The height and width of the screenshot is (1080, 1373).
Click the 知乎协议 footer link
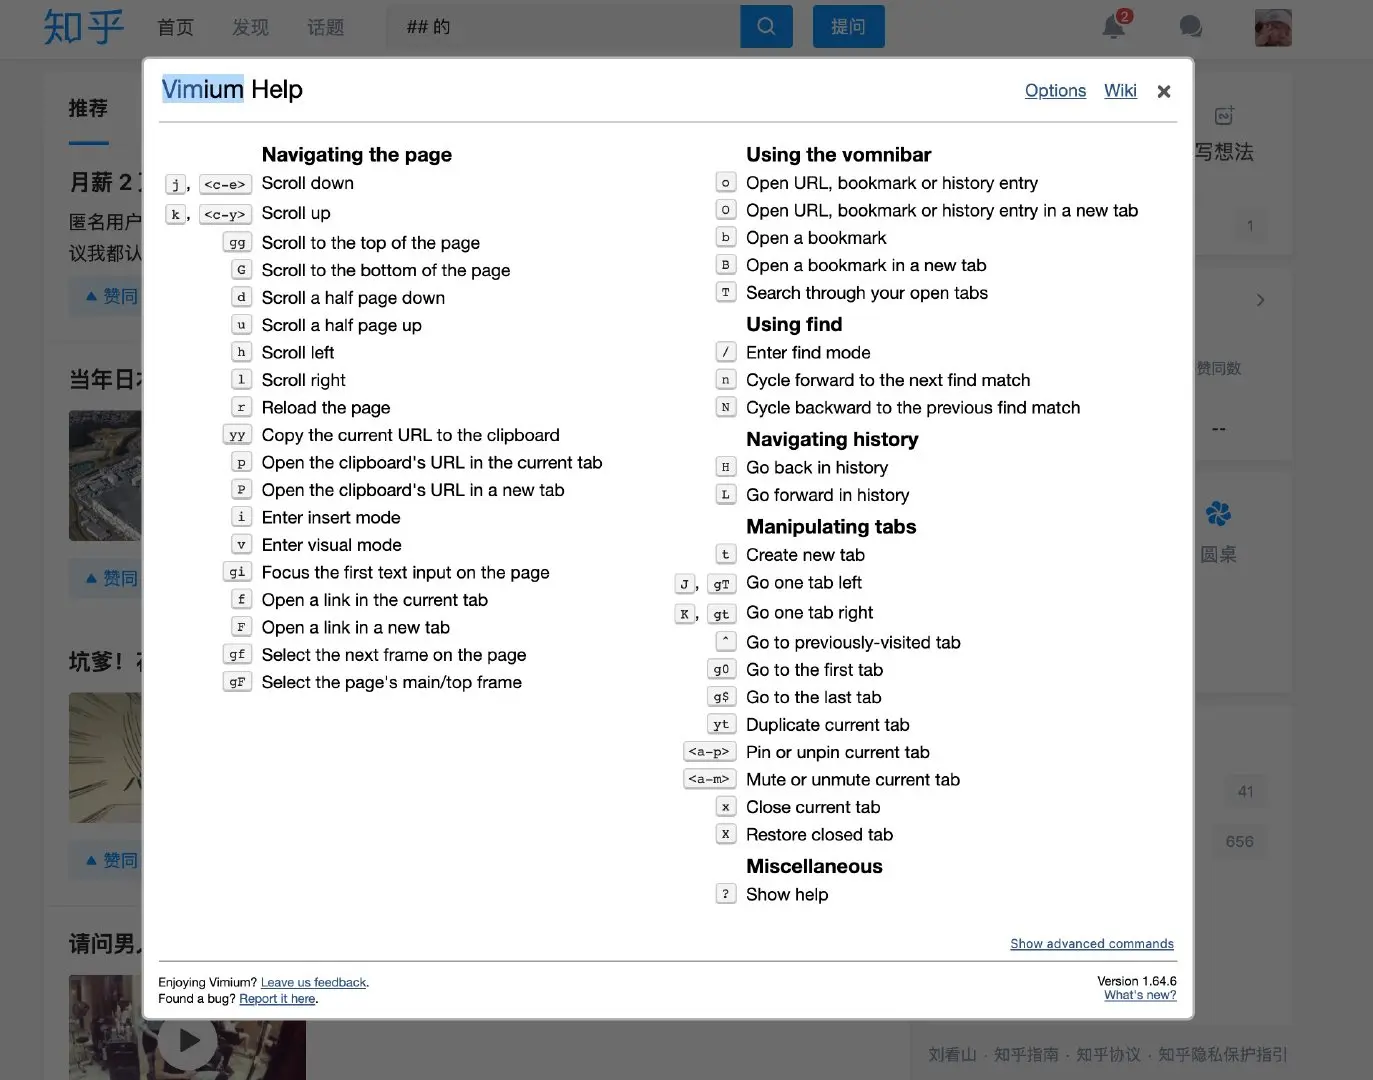(1108, 1054)
